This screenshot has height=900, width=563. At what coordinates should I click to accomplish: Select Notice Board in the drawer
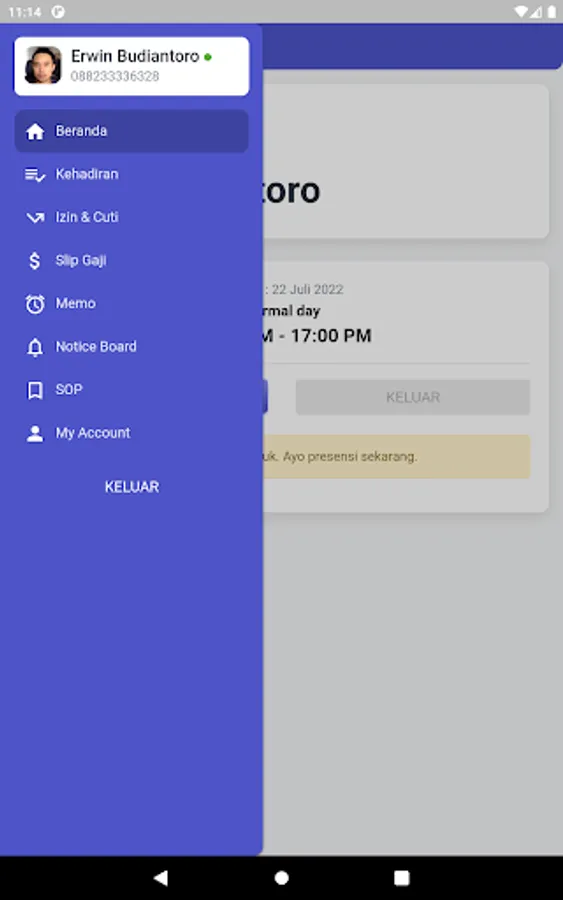[x=131, y=347]
